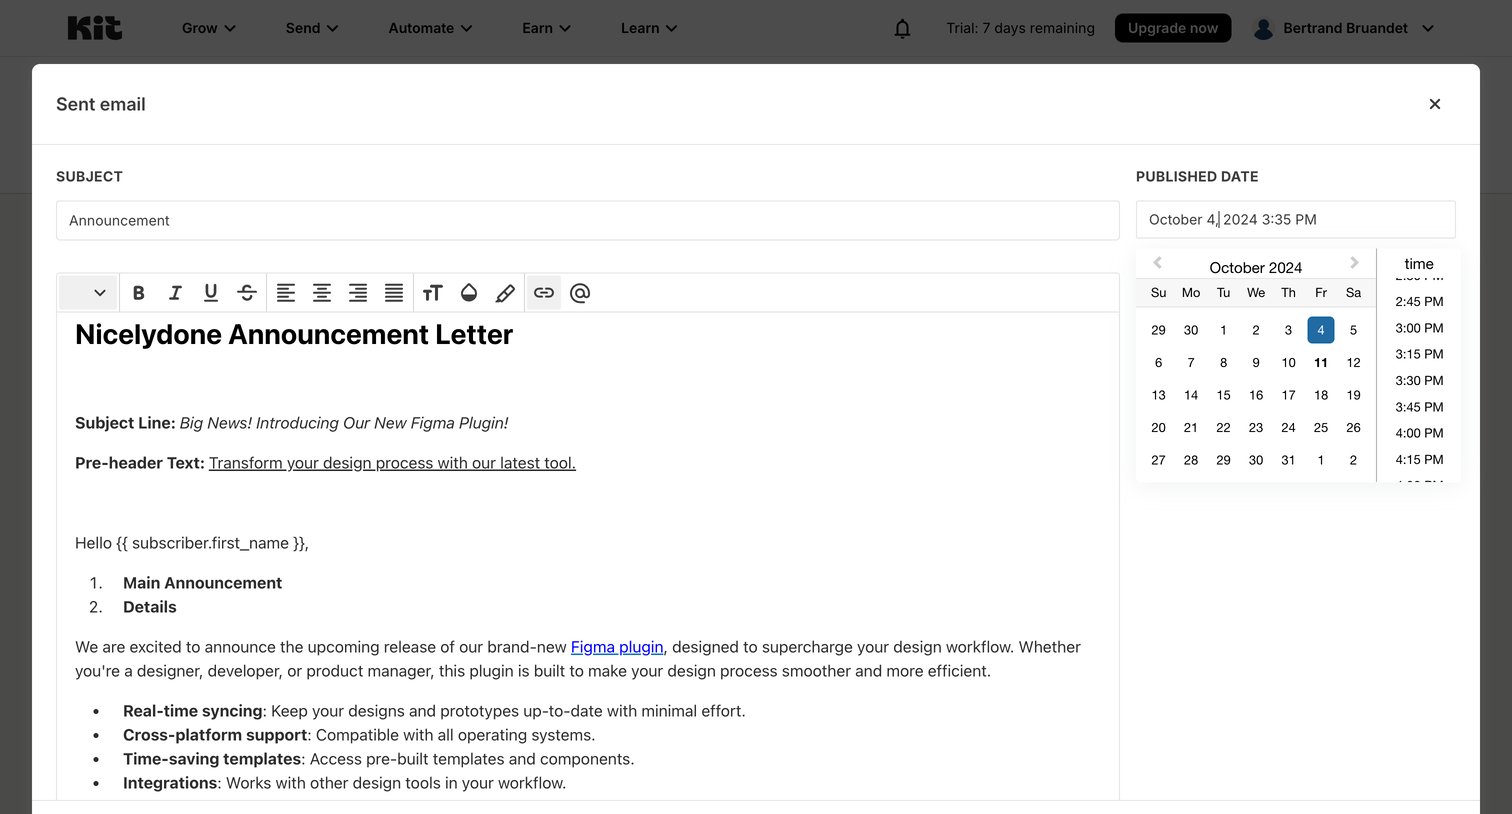This screenshot has height=814, width=1512.
Task: Open the font size tool
Action: click(x=432, y=293)
